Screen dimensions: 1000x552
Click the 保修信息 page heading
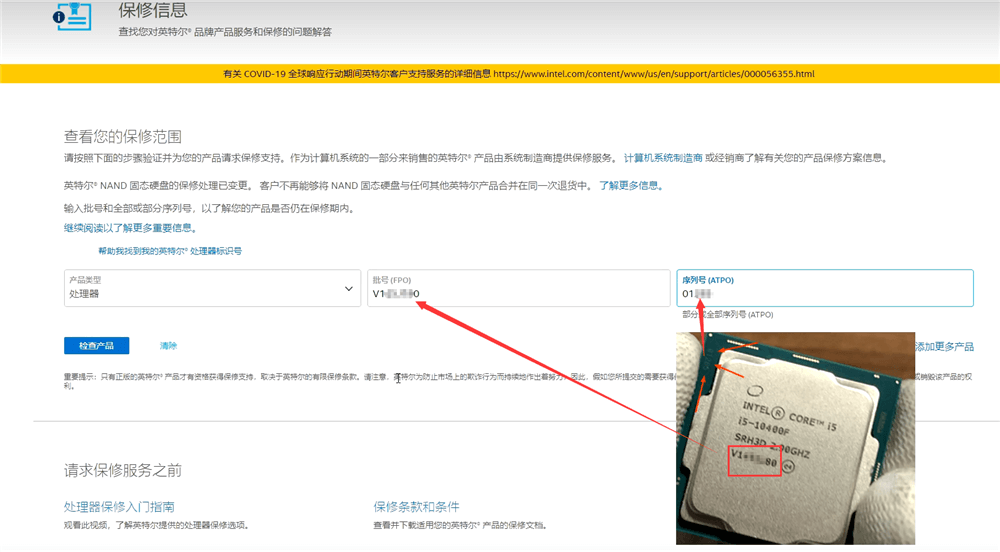tap(153, 11)
